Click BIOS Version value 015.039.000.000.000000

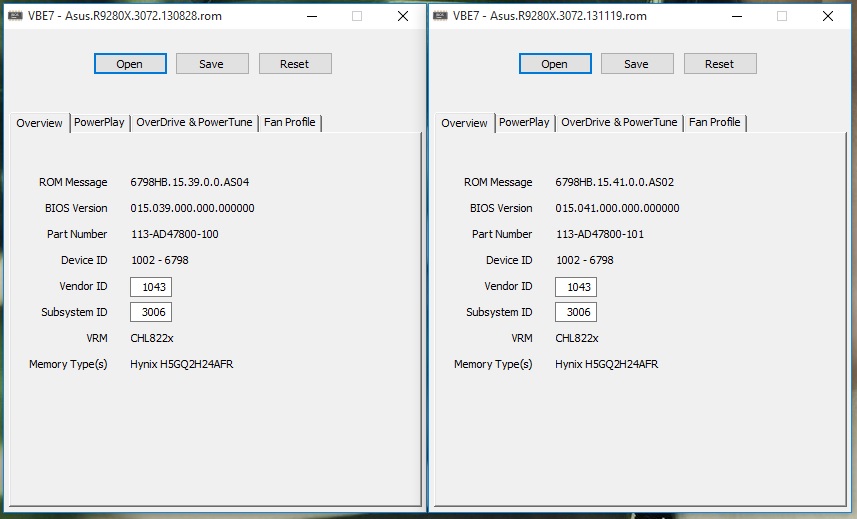[x=192, y=208]
